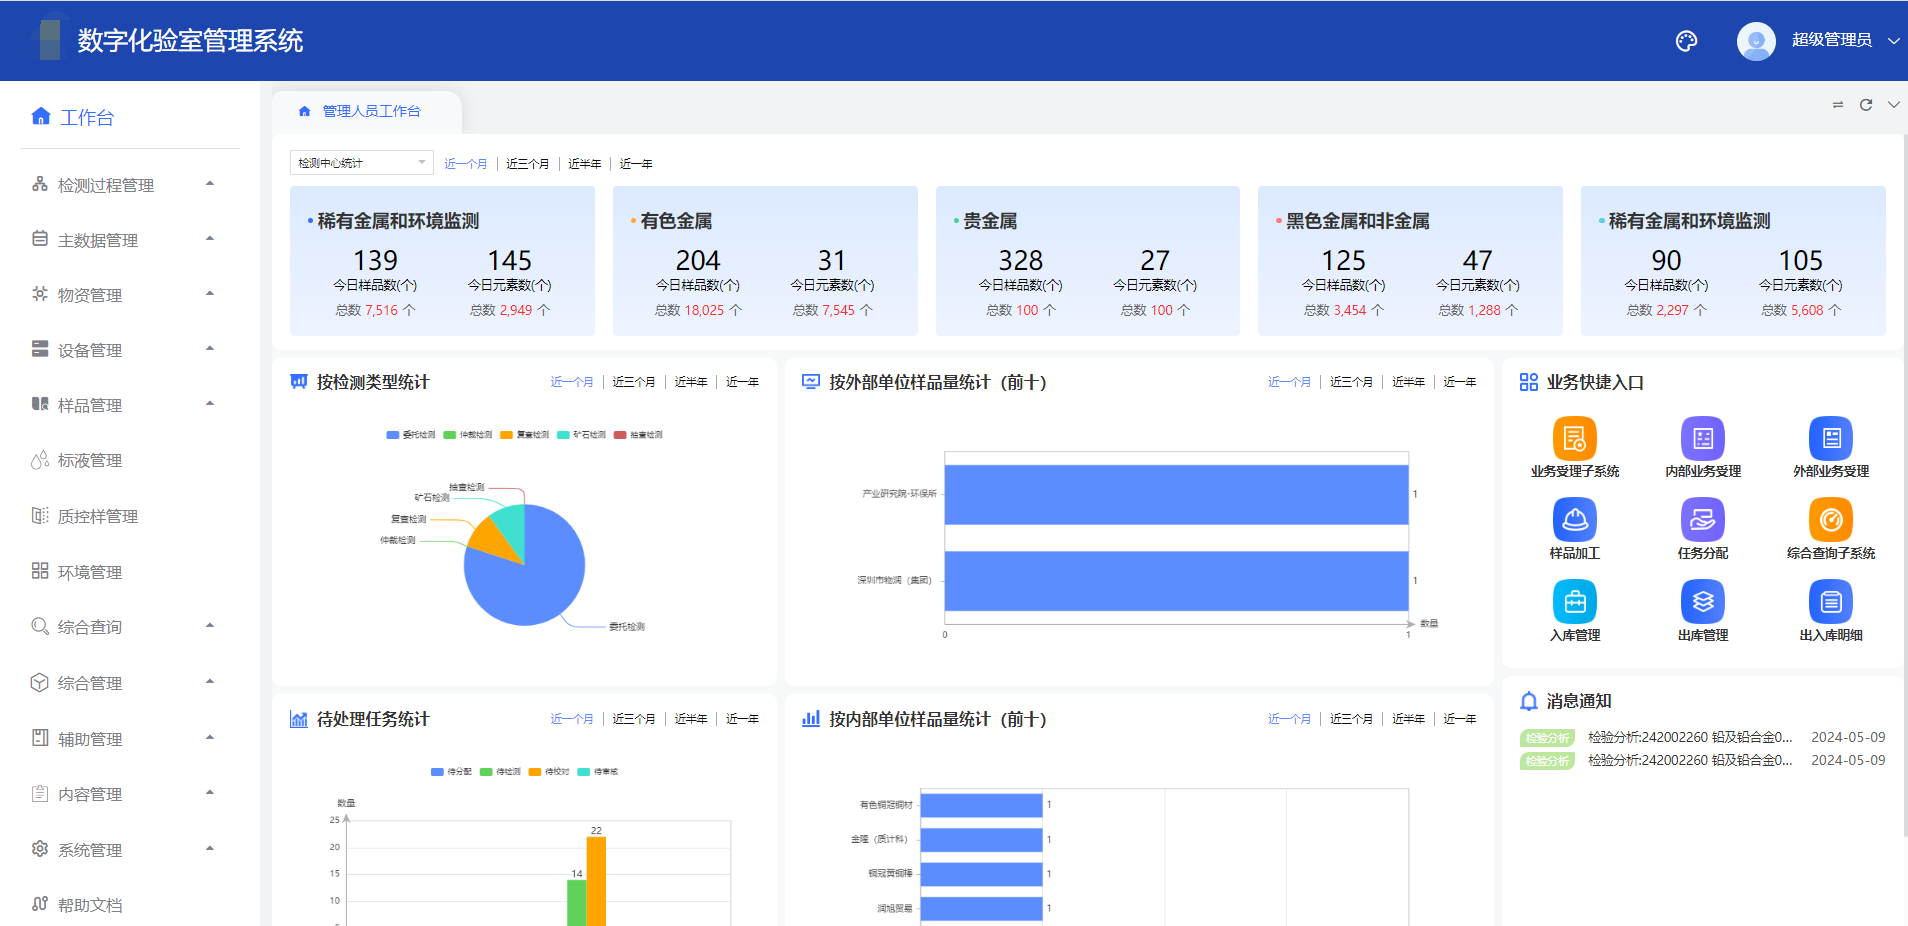Click the 业务快捷入口 grid icon

1529,382
